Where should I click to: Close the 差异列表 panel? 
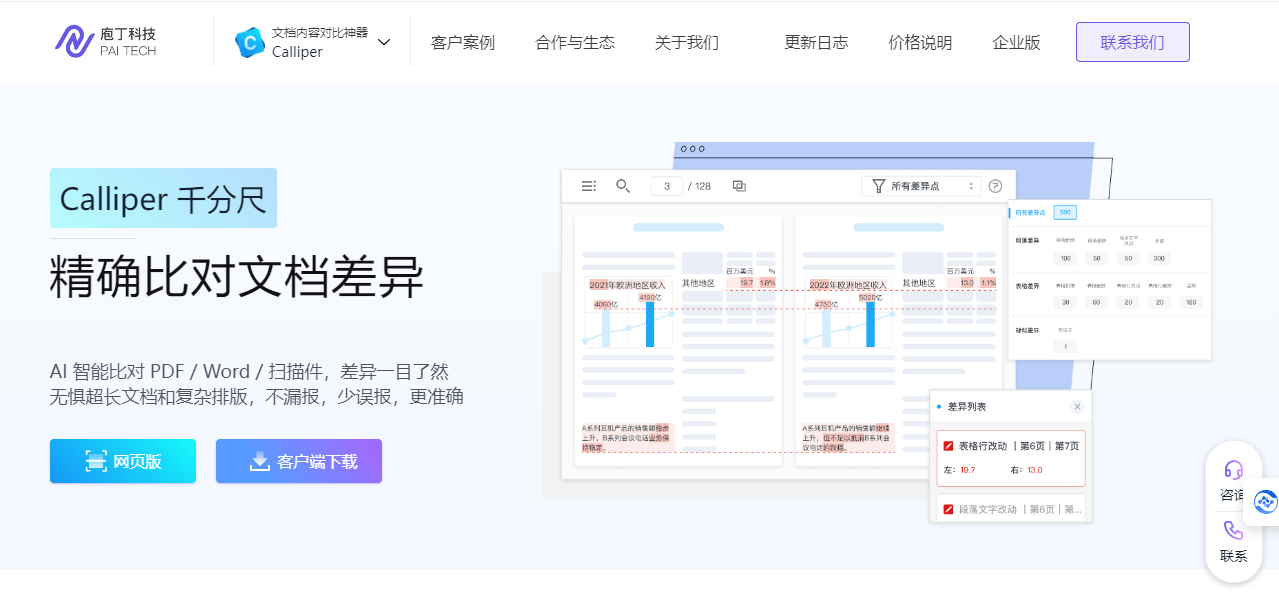1077,407
